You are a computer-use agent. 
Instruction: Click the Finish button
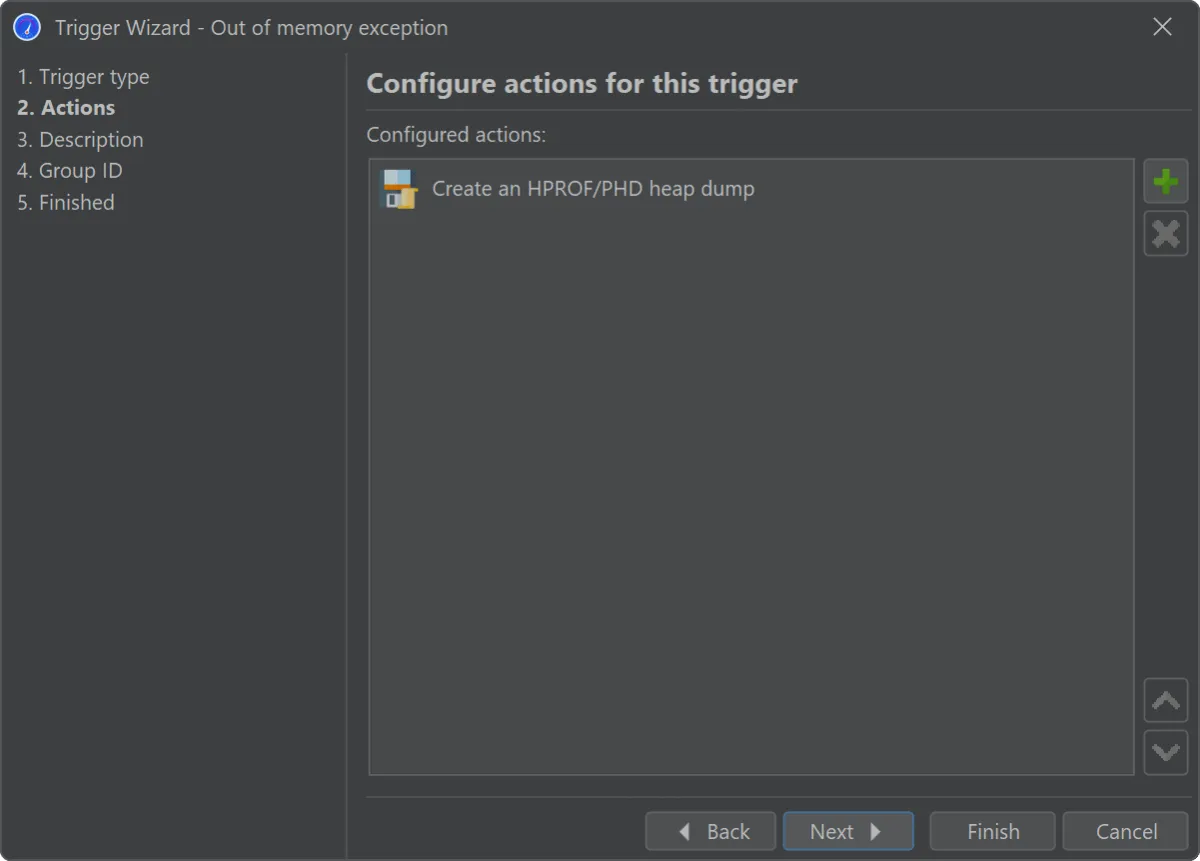click(993, 832)
